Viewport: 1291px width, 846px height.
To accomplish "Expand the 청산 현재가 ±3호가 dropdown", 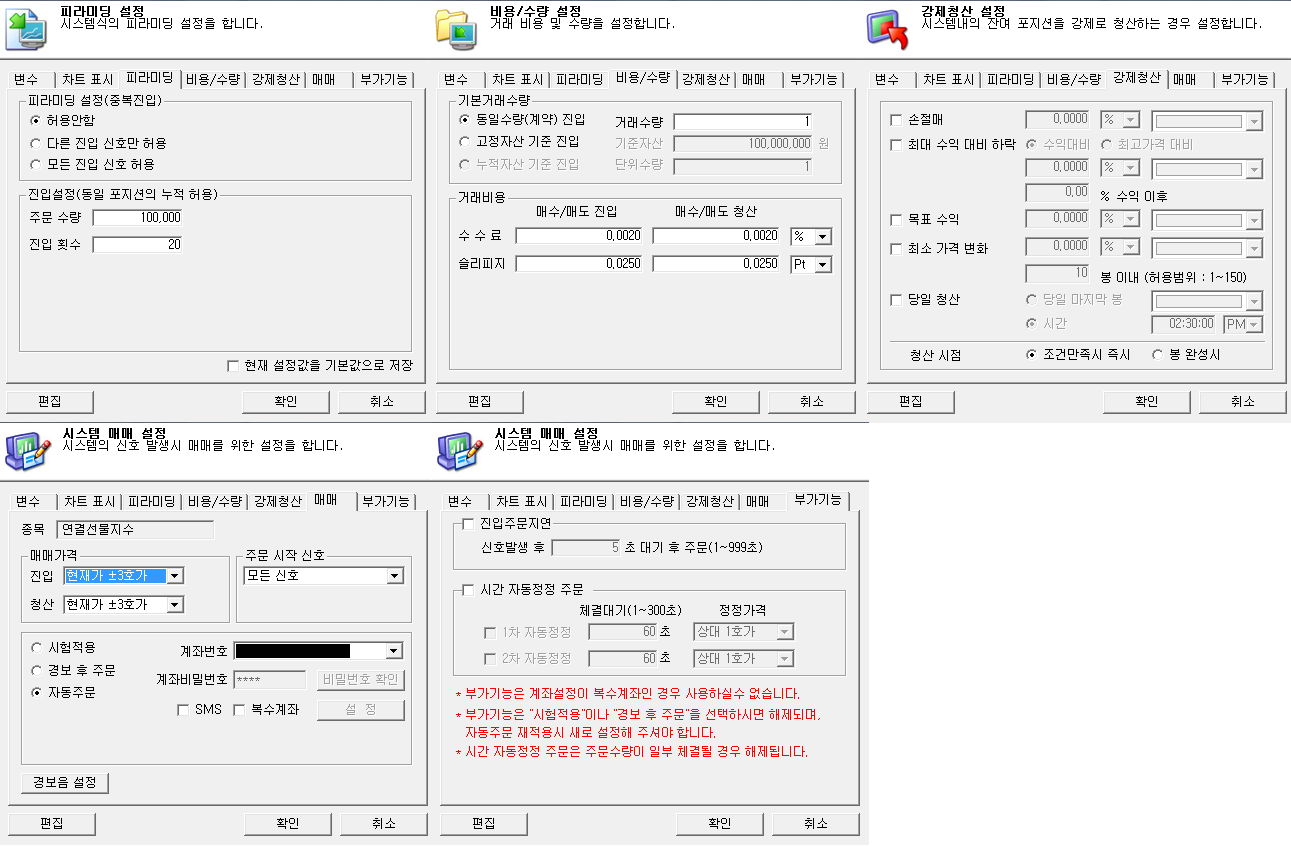I will [x=175, y=605].
